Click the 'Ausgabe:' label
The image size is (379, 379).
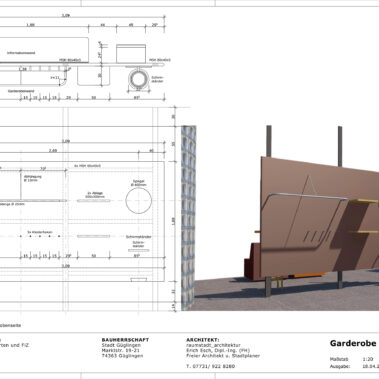pyautogui.click(x=340, y=366)
